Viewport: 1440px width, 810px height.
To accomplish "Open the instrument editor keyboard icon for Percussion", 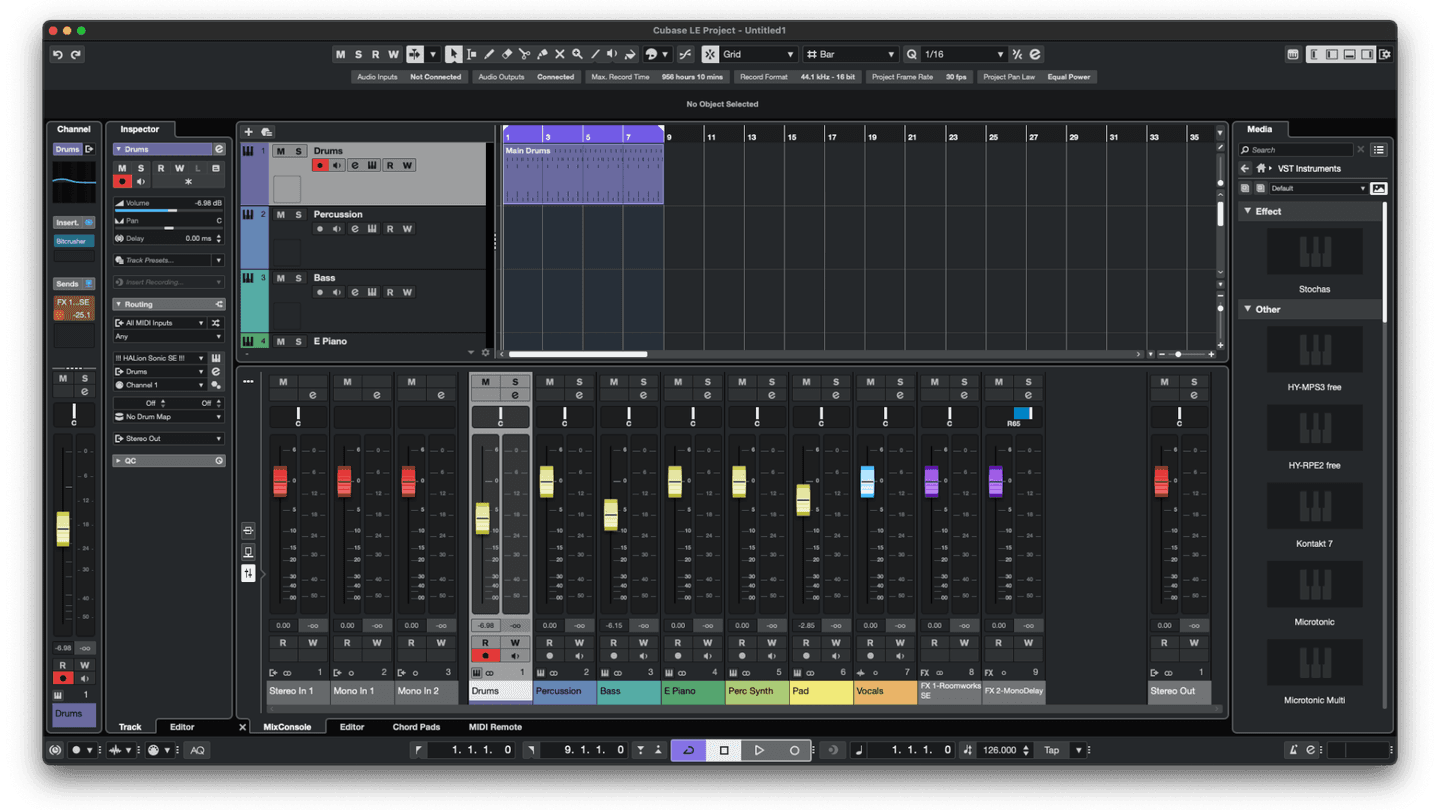I will [x=373, y=229].
